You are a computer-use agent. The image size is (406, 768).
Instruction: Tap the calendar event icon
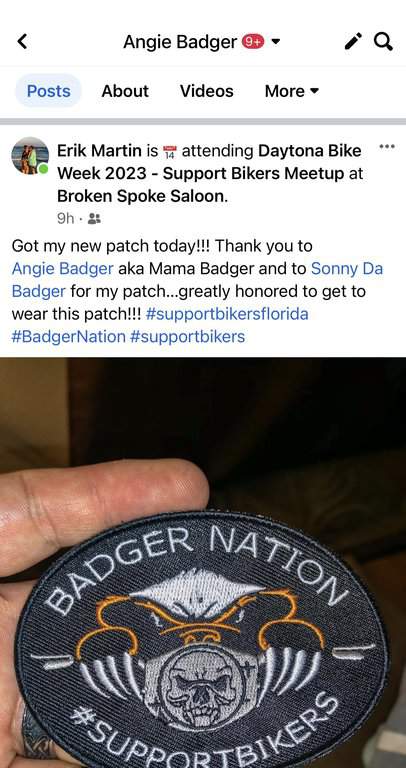click(x=170, y=152)
